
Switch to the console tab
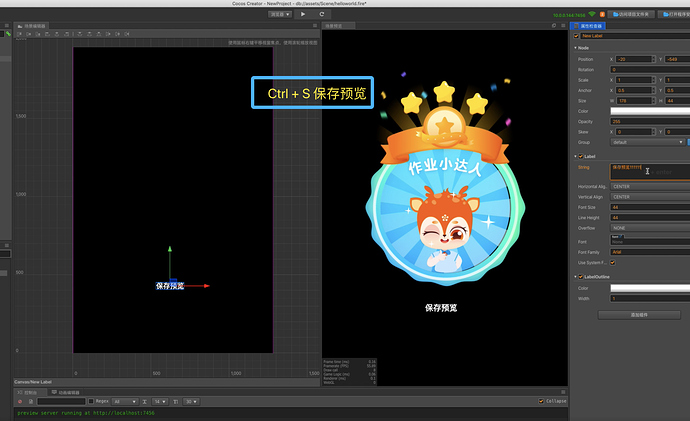[28, 392]
